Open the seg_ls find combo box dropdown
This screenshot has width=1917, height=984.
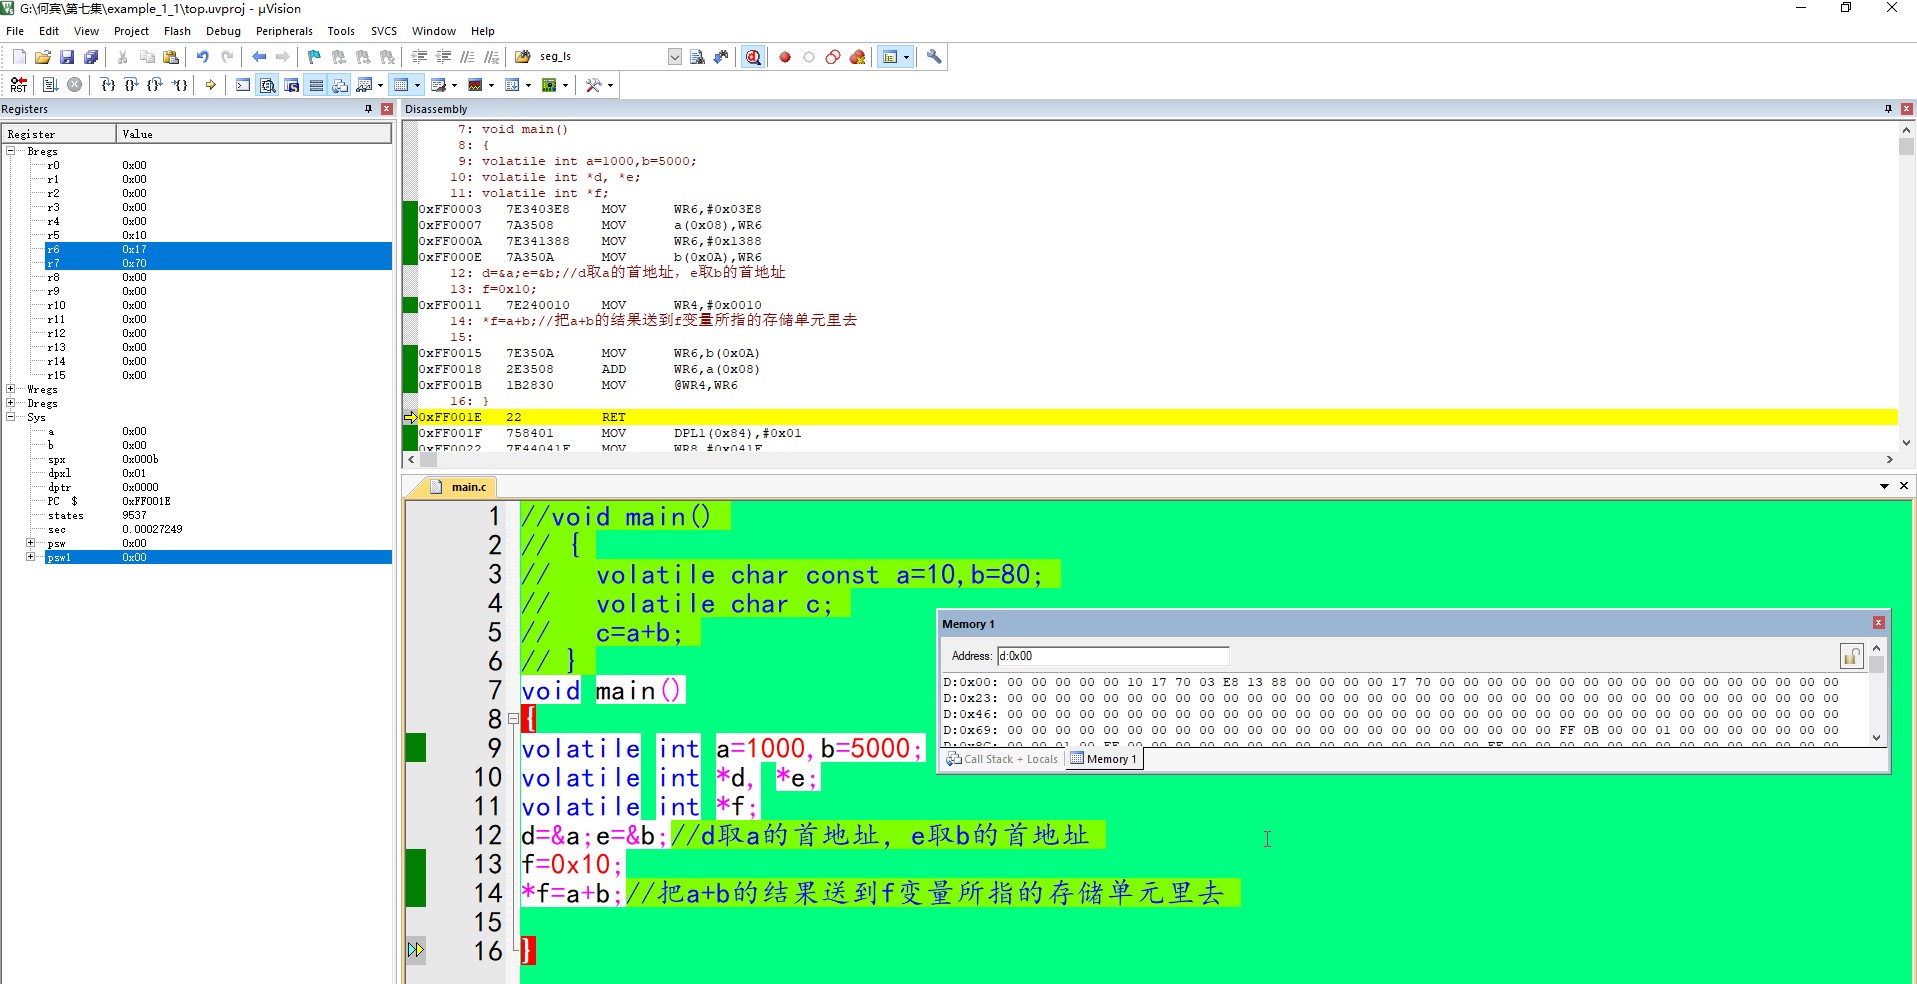click(x=674, y=57)
